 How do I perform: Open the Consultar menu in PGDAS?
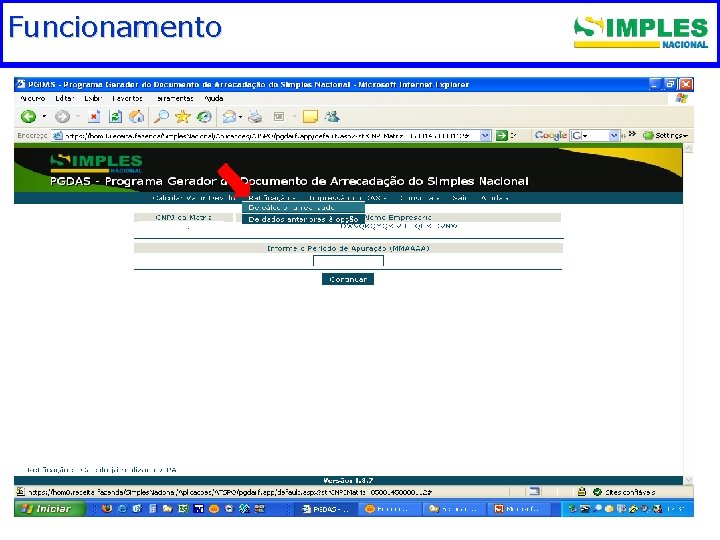point(419,198)
